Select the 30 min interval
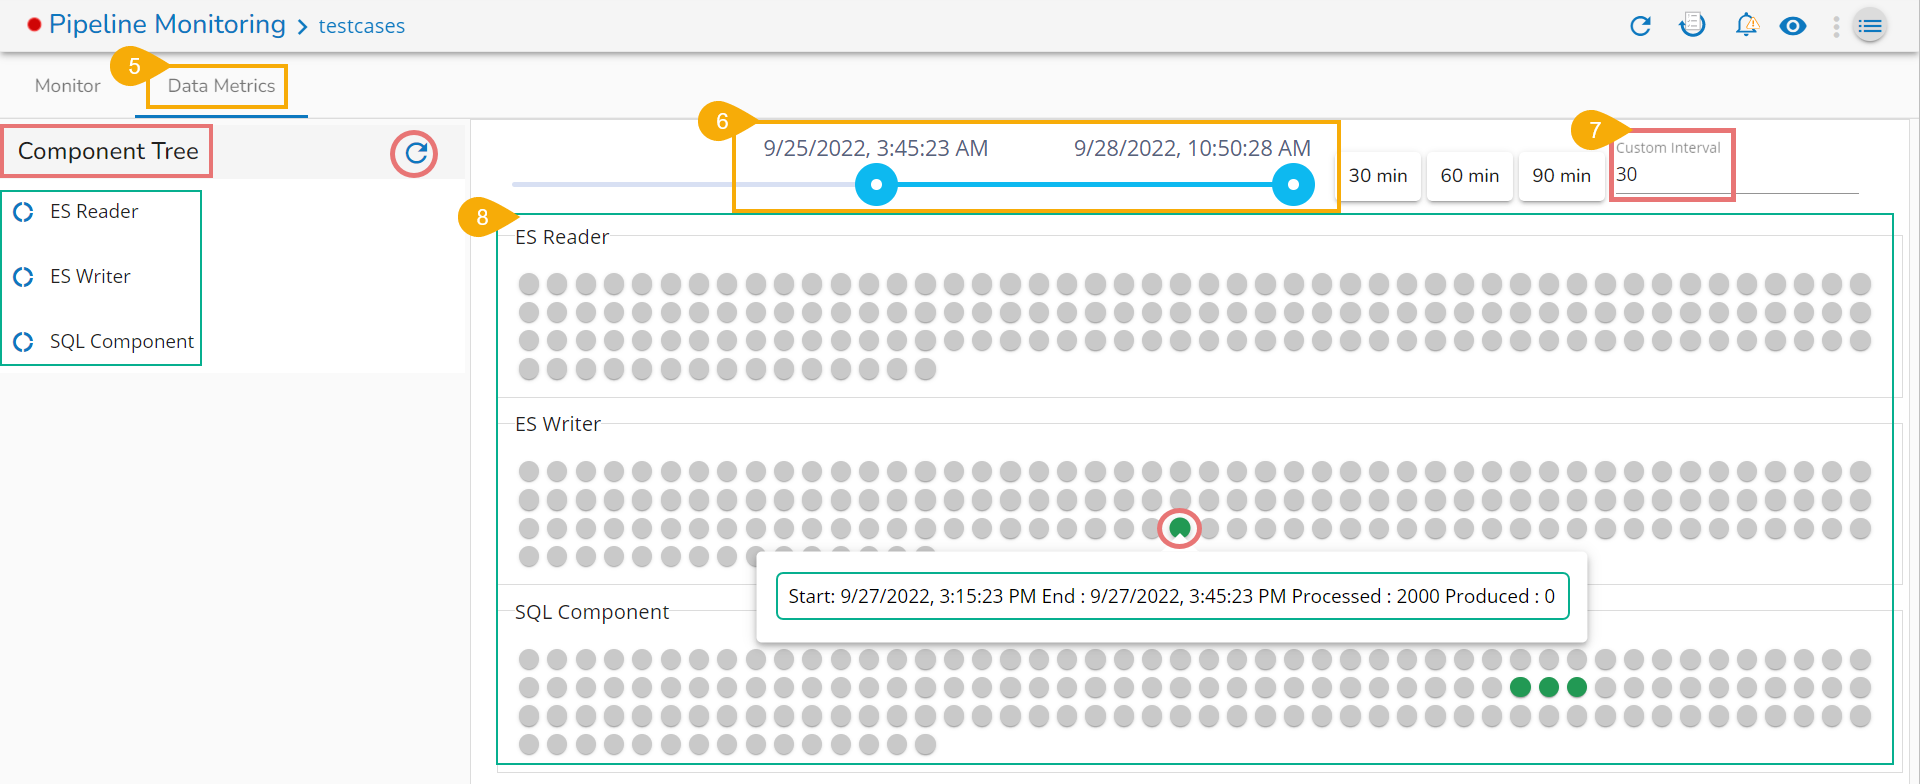 point(1377,176)
